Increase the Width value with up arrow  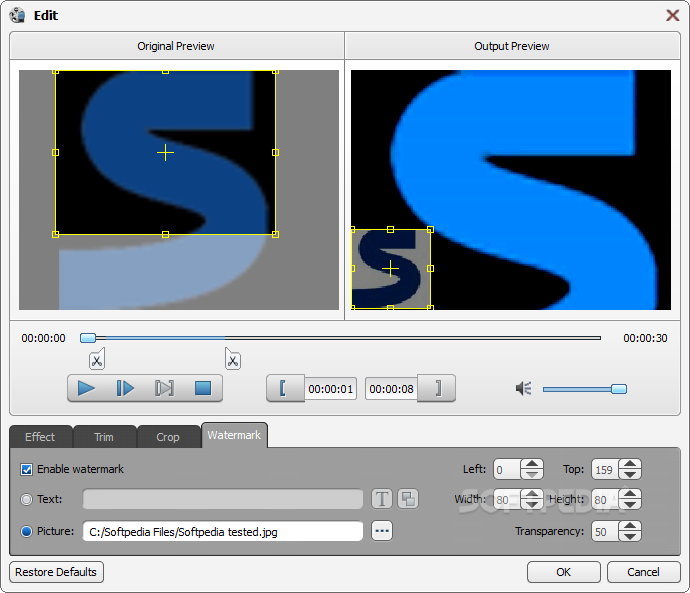(532, 494)
